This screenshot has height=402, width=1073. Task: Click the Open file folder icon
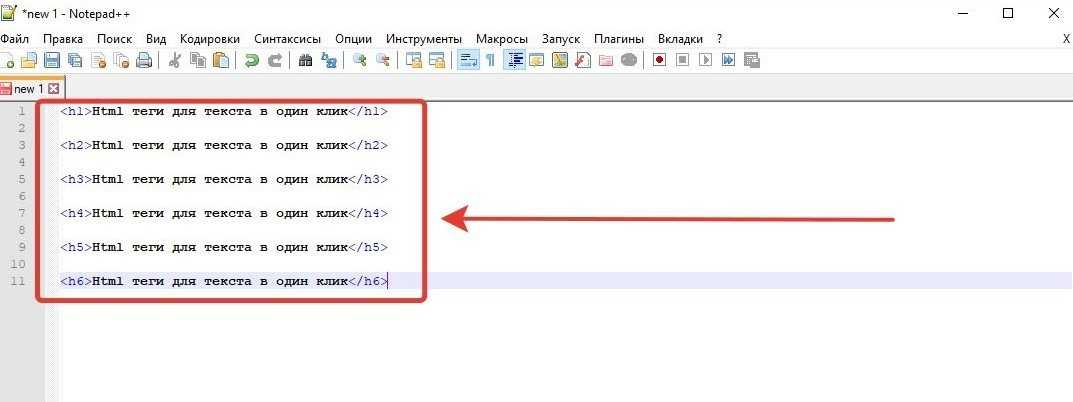coord(30,60)
